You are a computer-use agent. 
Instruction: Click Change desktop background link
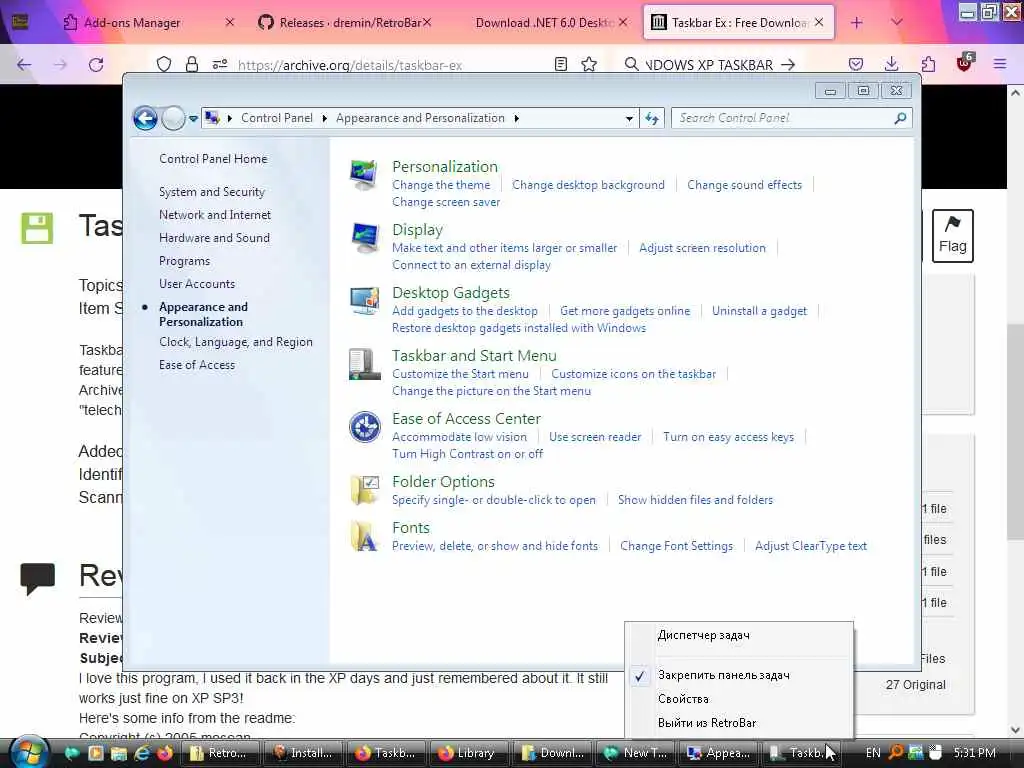(x=588, y=185)
